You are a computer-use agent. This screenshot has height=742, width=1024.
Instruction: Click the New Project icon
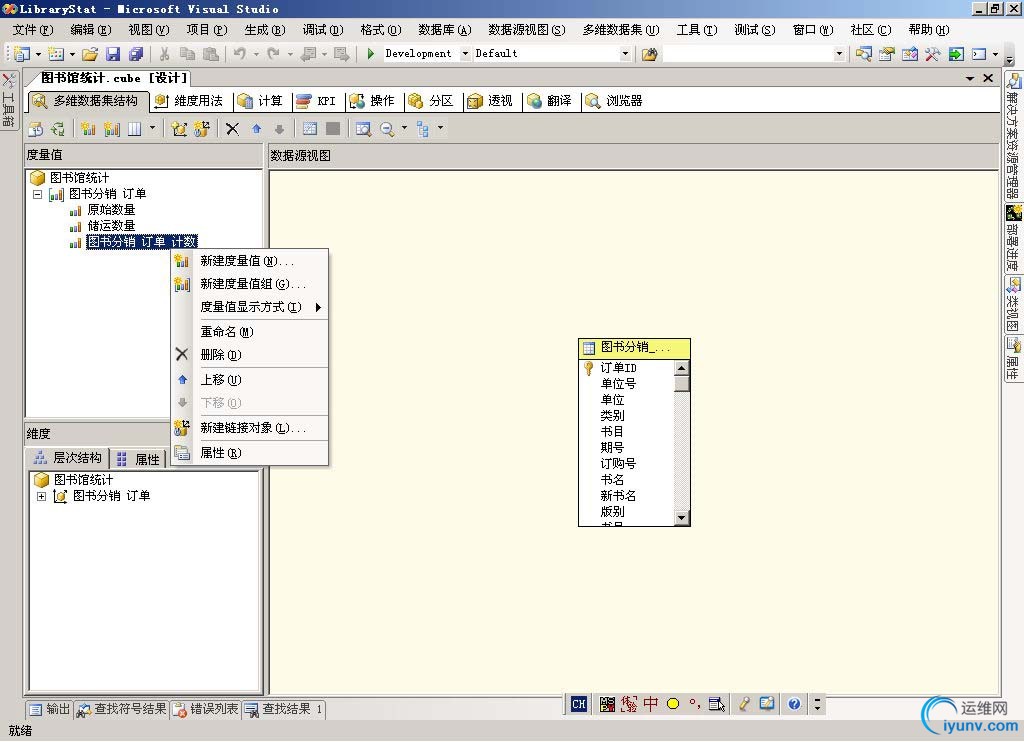(22, 54)
